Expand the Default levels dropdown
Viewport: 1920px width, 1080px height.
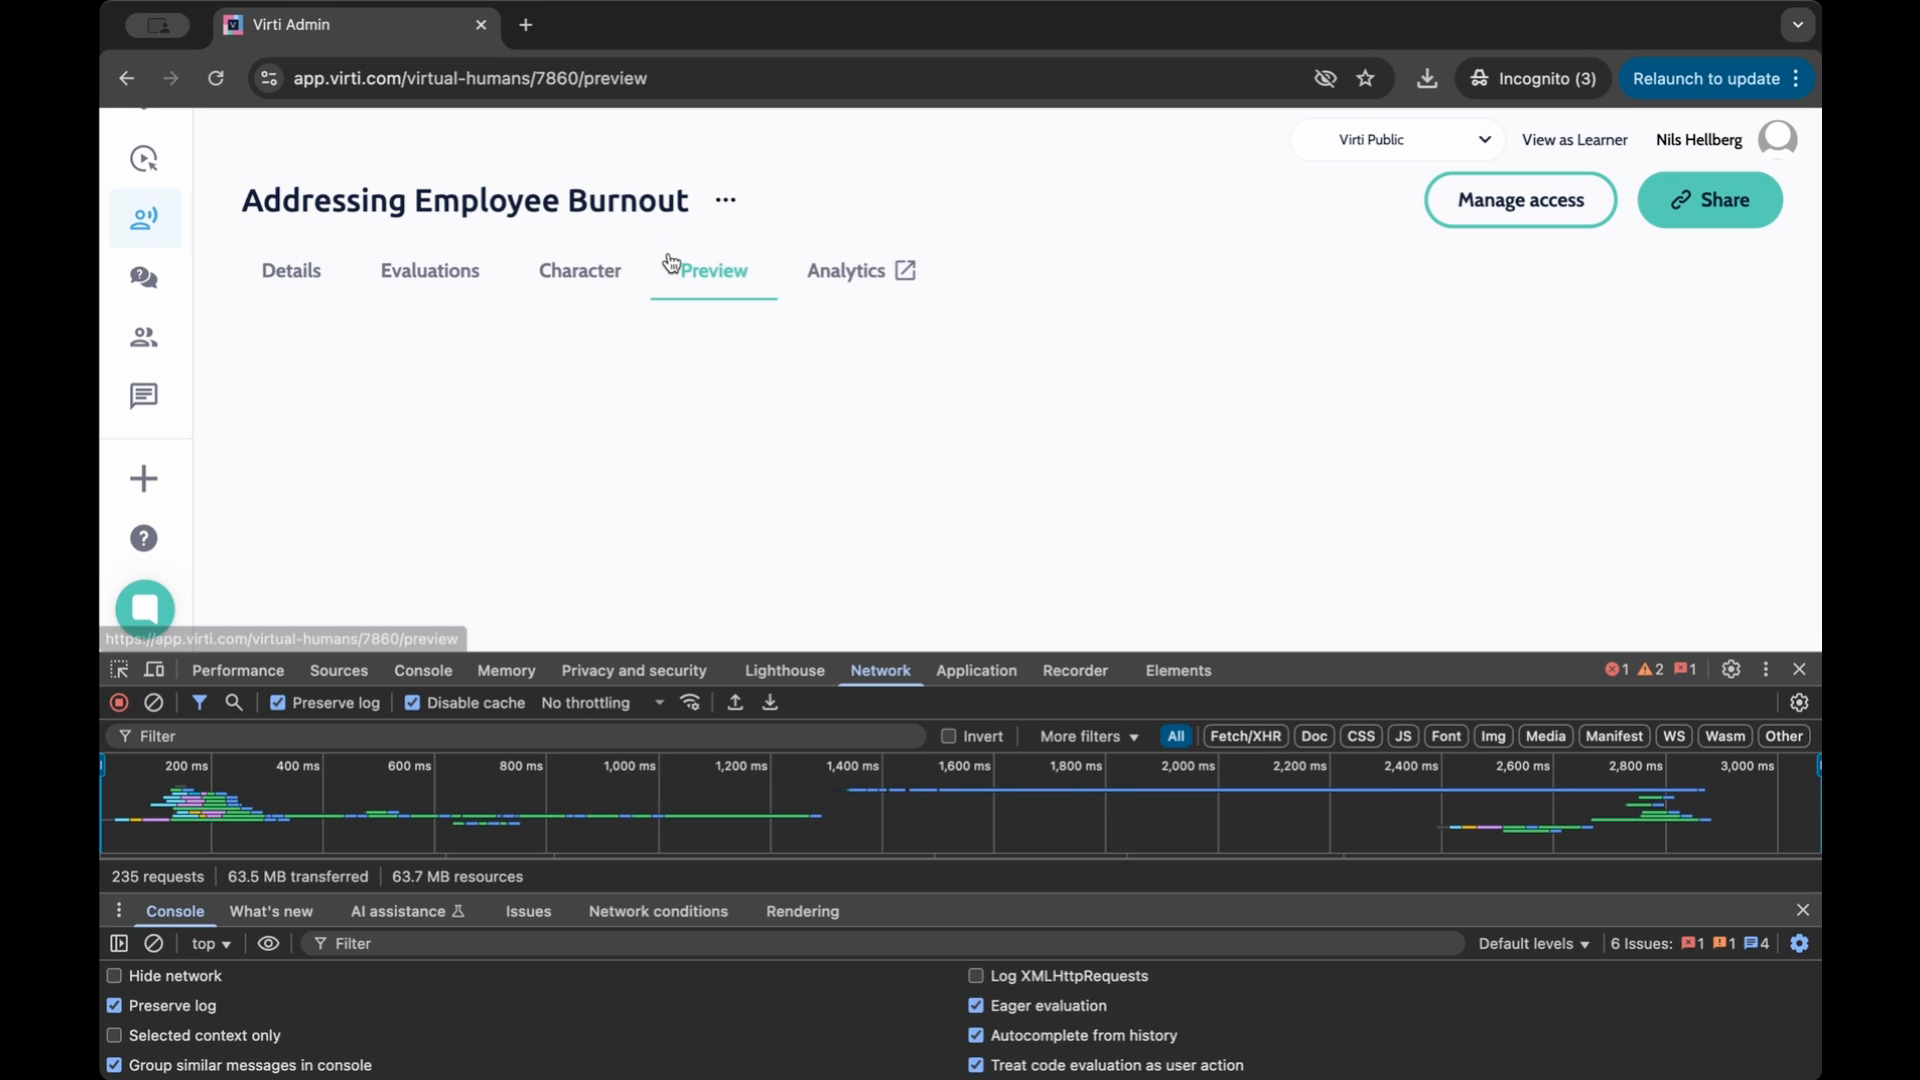[x=1533, y=944]
